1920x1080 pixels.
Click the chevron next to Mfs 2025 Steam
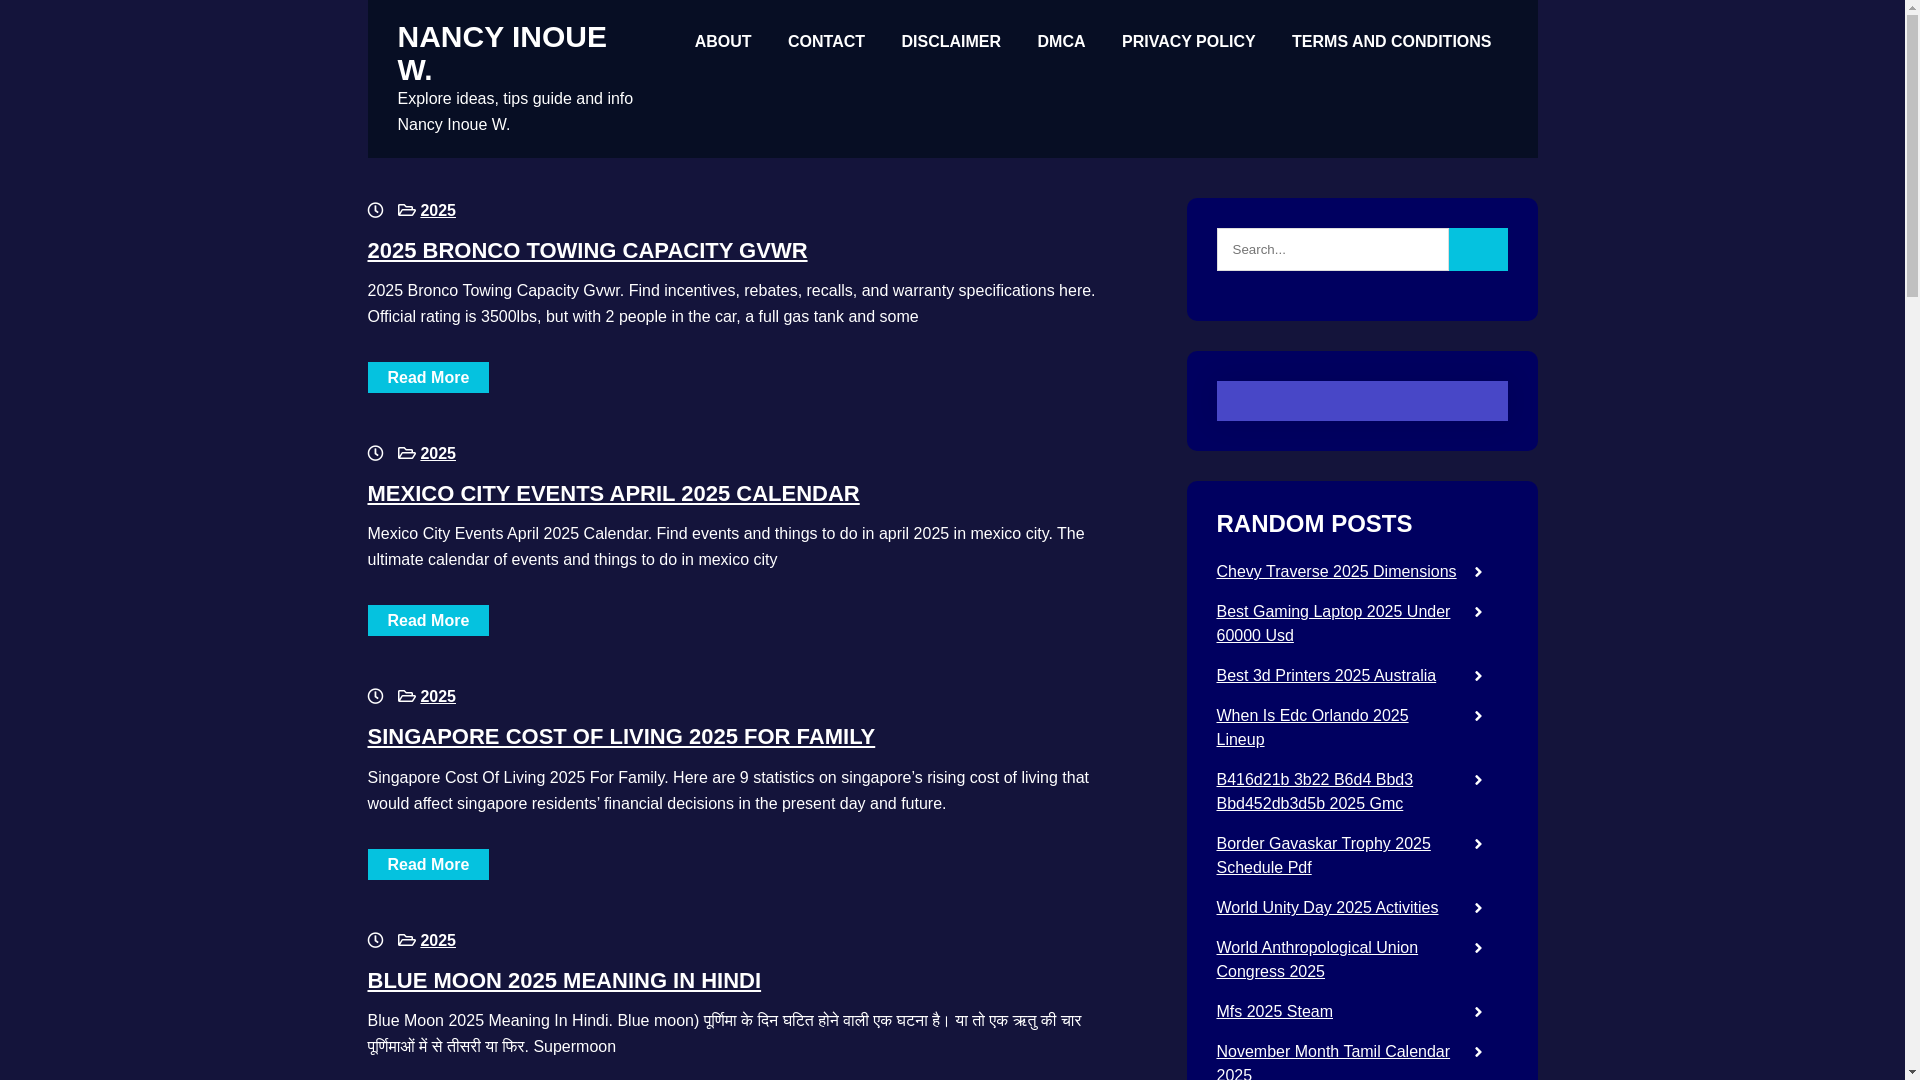tap(1478, 1012)
